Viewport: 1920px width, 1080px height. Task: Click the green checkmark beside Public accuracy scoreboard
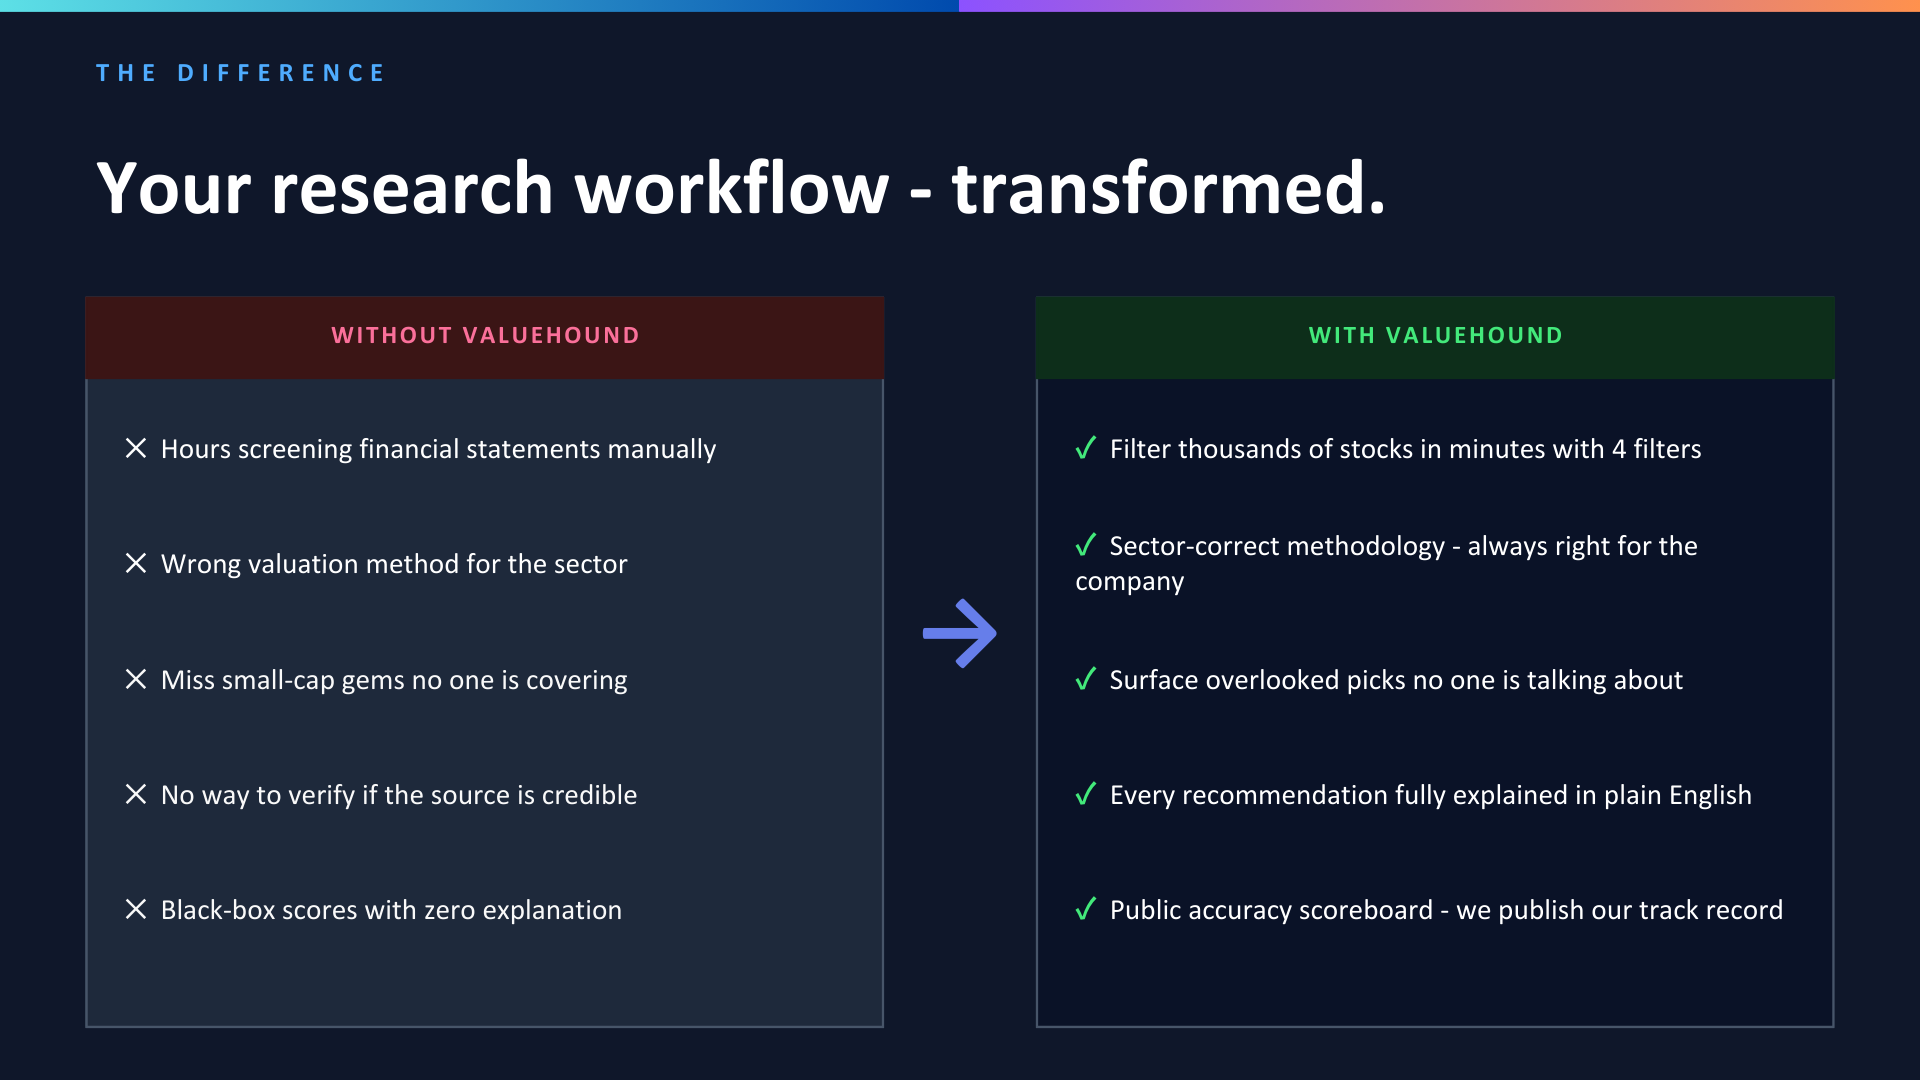1085,909
